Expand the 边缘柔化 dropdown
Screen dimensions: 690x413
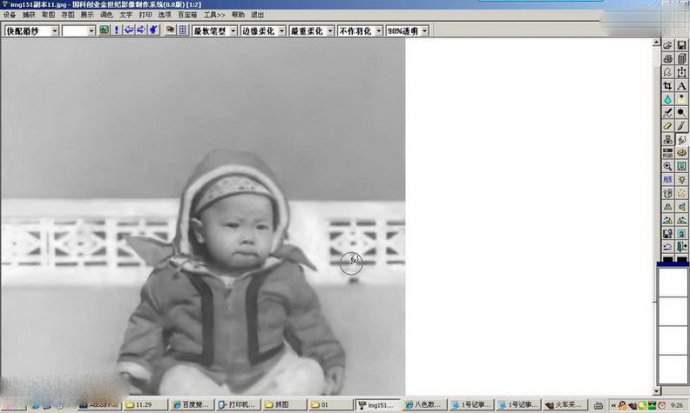tap(282, 31)
